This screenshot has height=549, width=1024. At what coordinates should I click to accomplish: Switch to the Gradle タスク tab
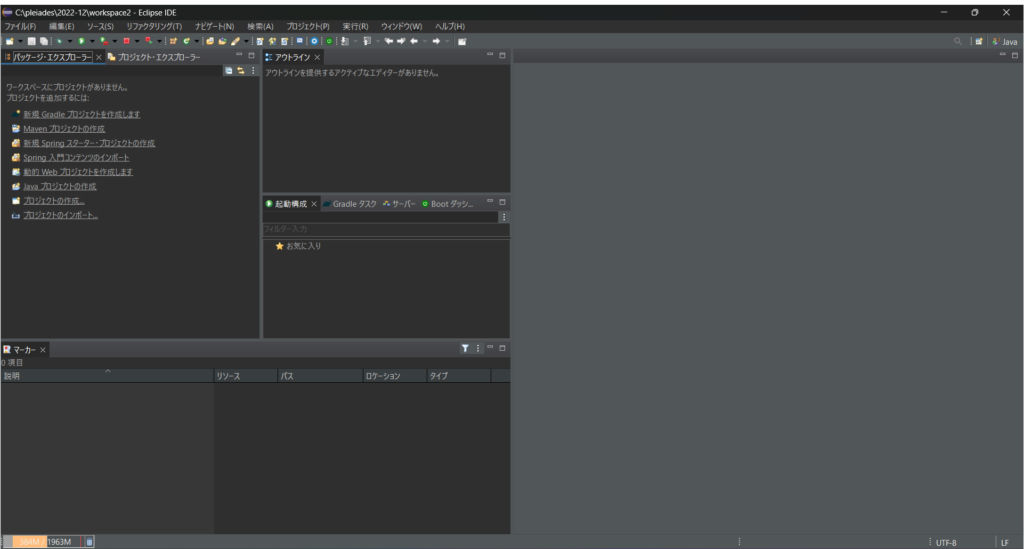tap(353, 203)
